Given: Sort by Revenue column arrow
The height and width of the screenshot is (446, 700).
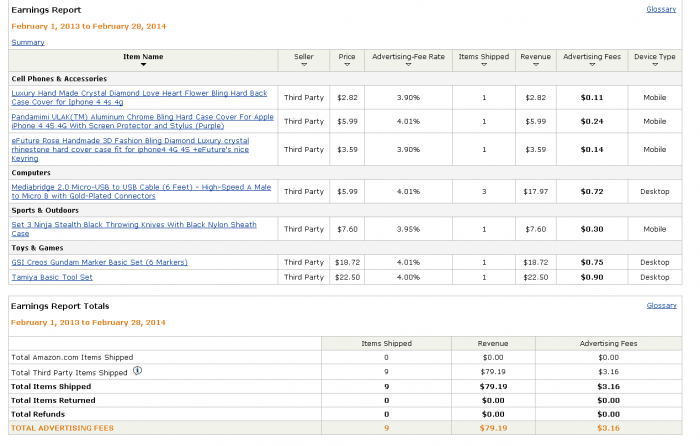Looking at the screenshot, I should click(536, 65).
